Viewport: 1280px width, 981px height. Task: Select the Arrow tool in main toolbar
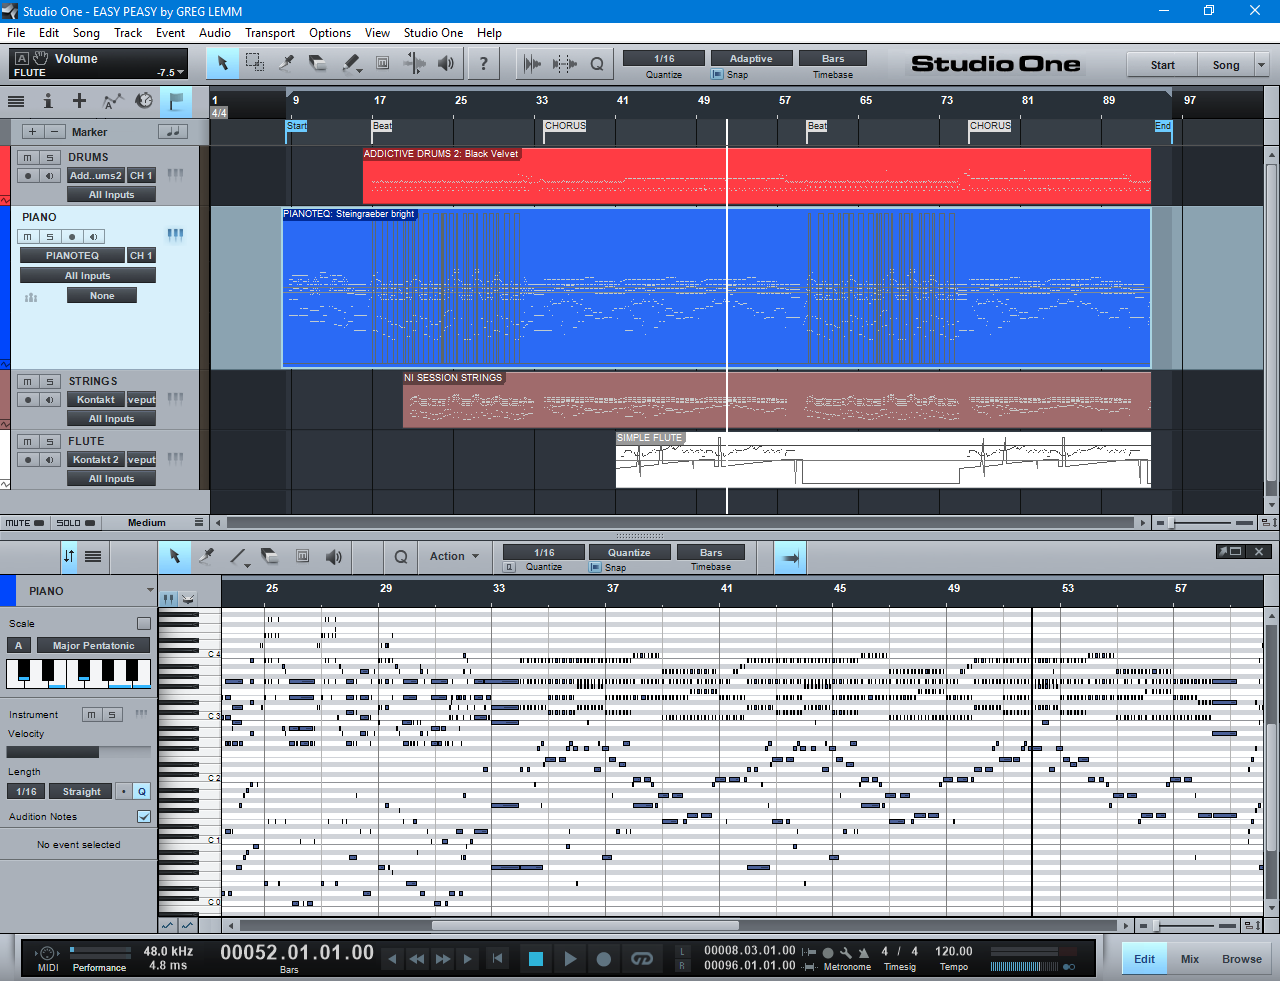tap(223, 64)
